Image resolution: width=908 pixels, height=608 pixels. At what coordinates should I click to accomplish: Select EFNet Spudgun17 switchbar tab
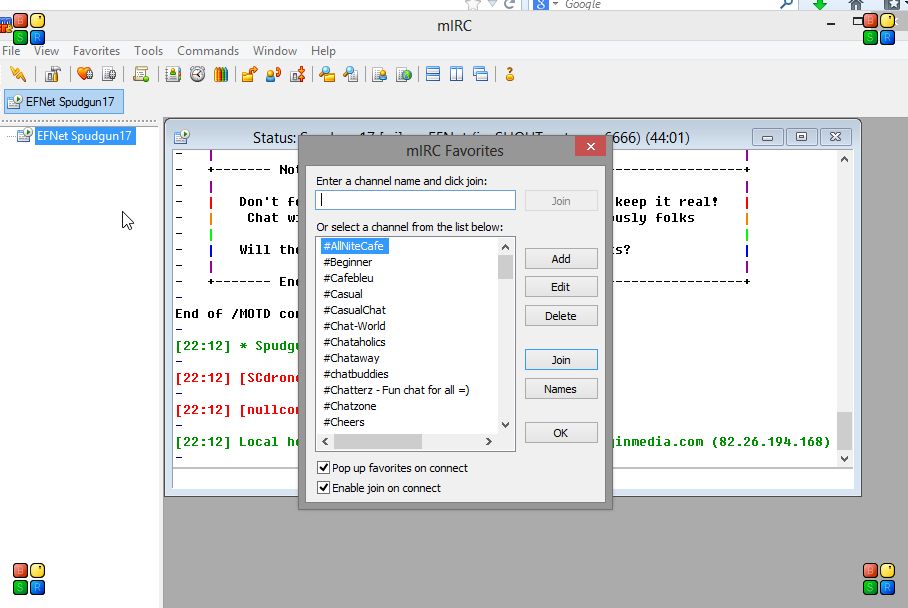click(64, 102)
